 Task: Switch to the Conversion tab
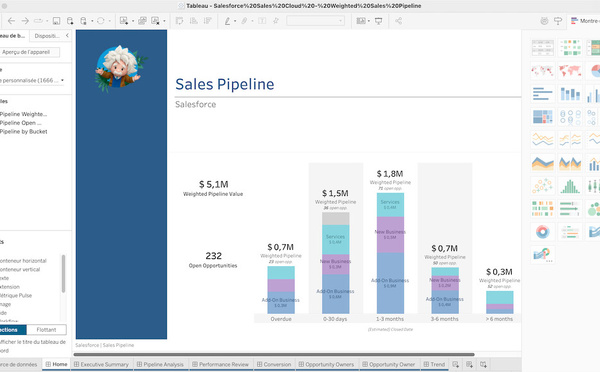pos(274,364)
